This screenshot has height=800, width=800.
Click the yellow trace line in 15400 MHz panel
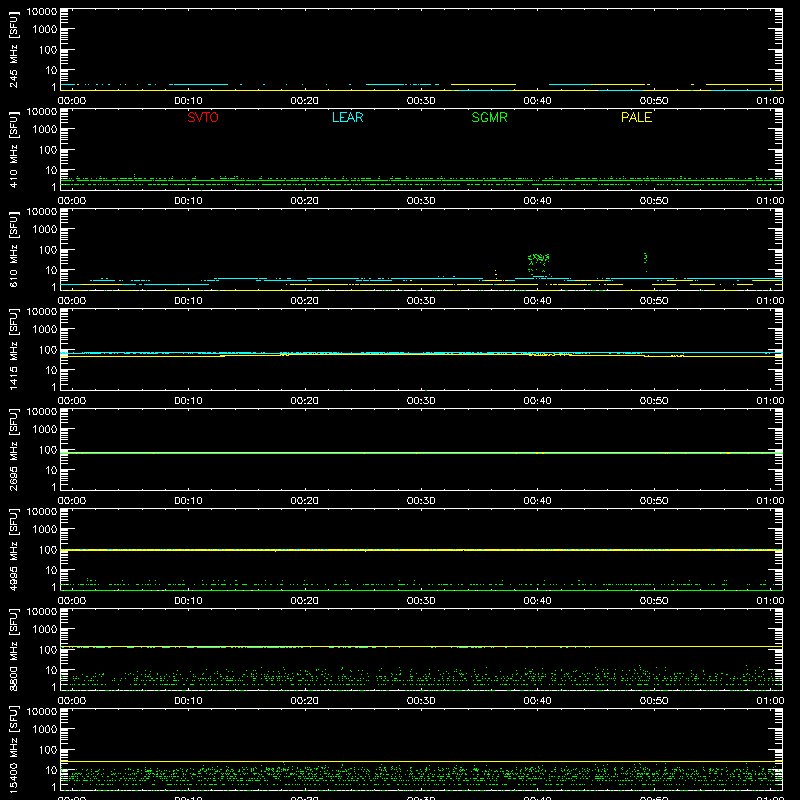[x=421, y=761]
